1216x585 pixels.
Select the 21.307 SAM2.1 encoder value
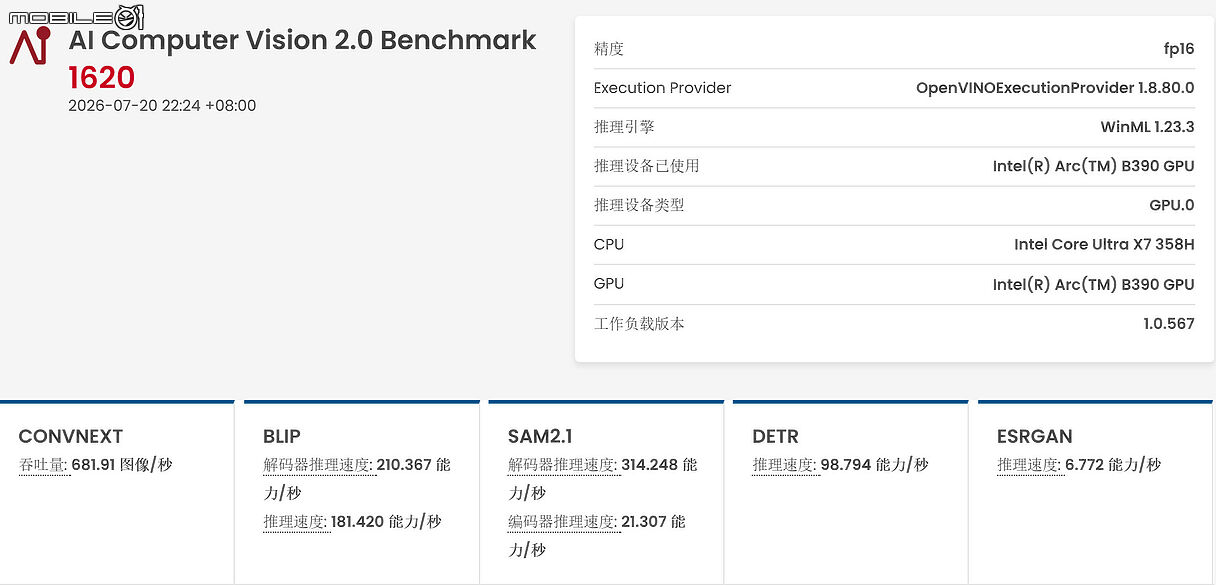[644, 522]
